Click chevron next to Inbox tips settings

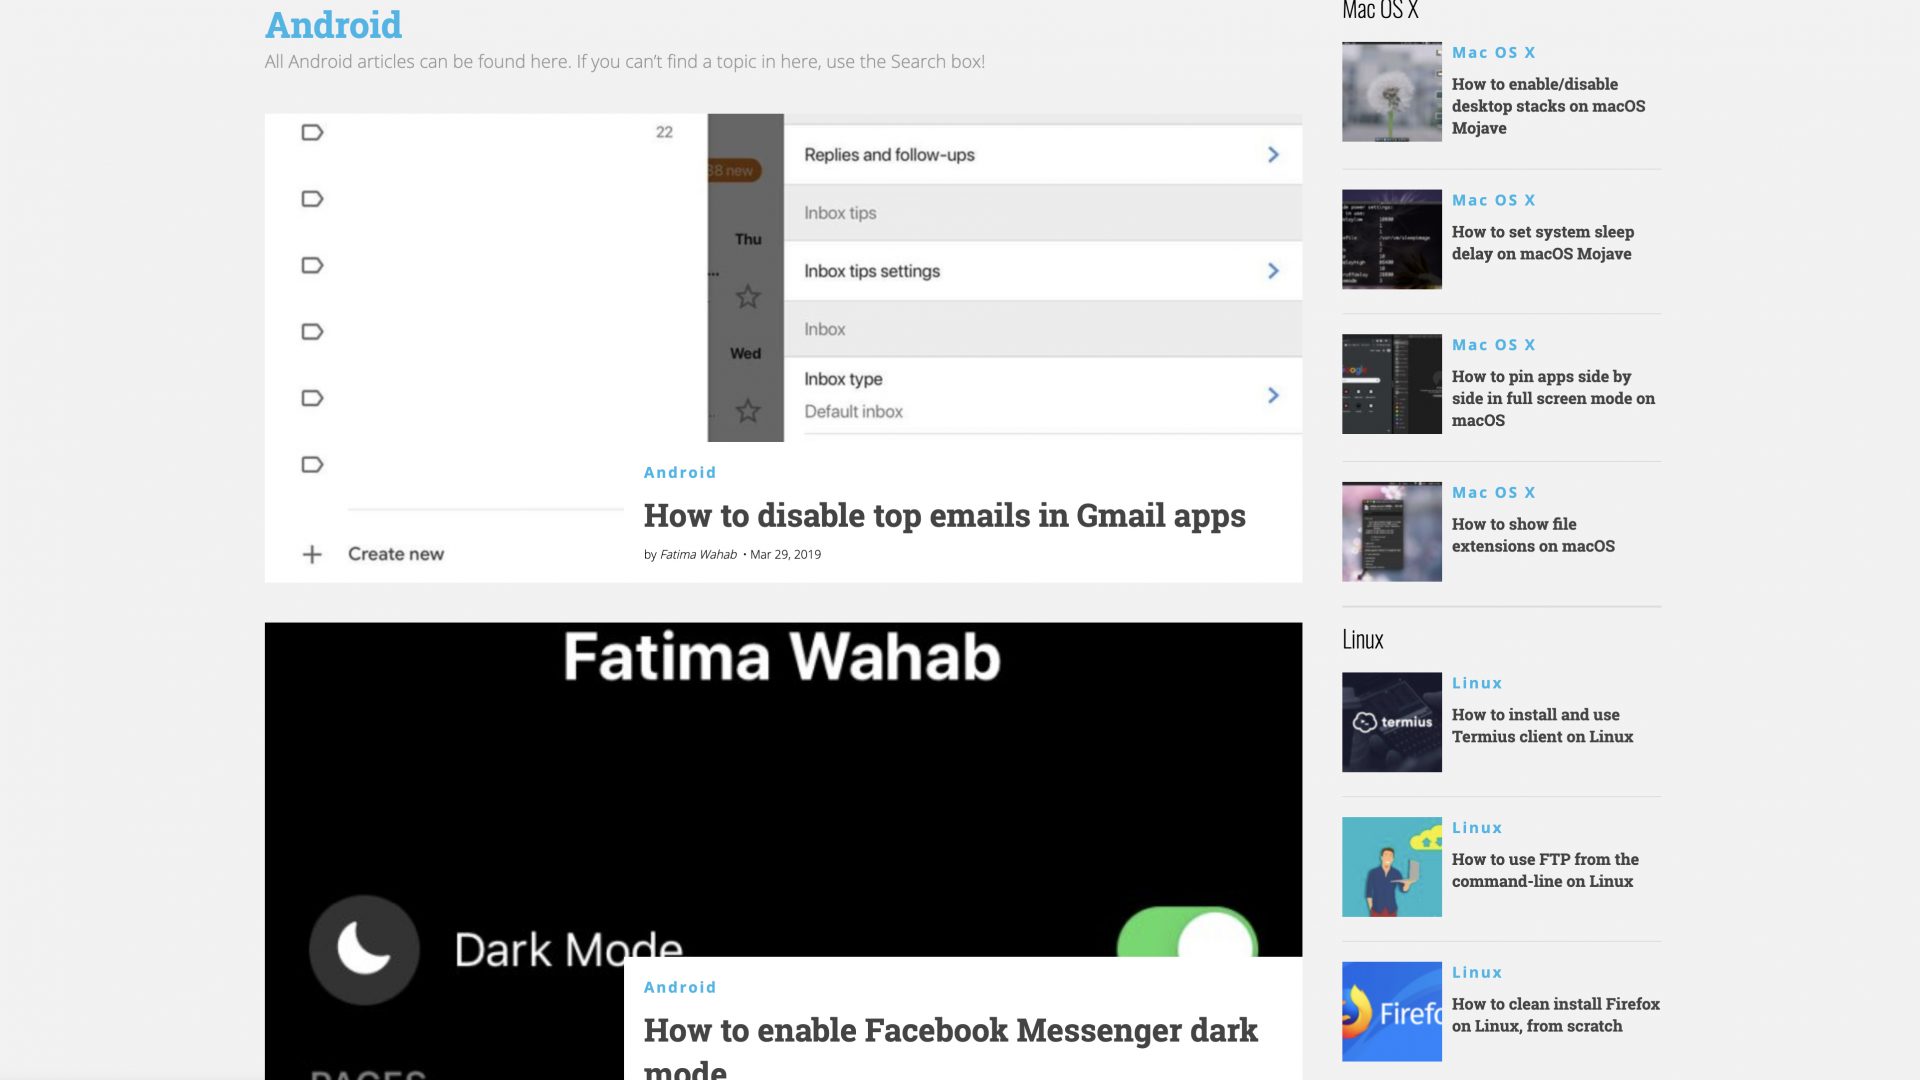1273,271
